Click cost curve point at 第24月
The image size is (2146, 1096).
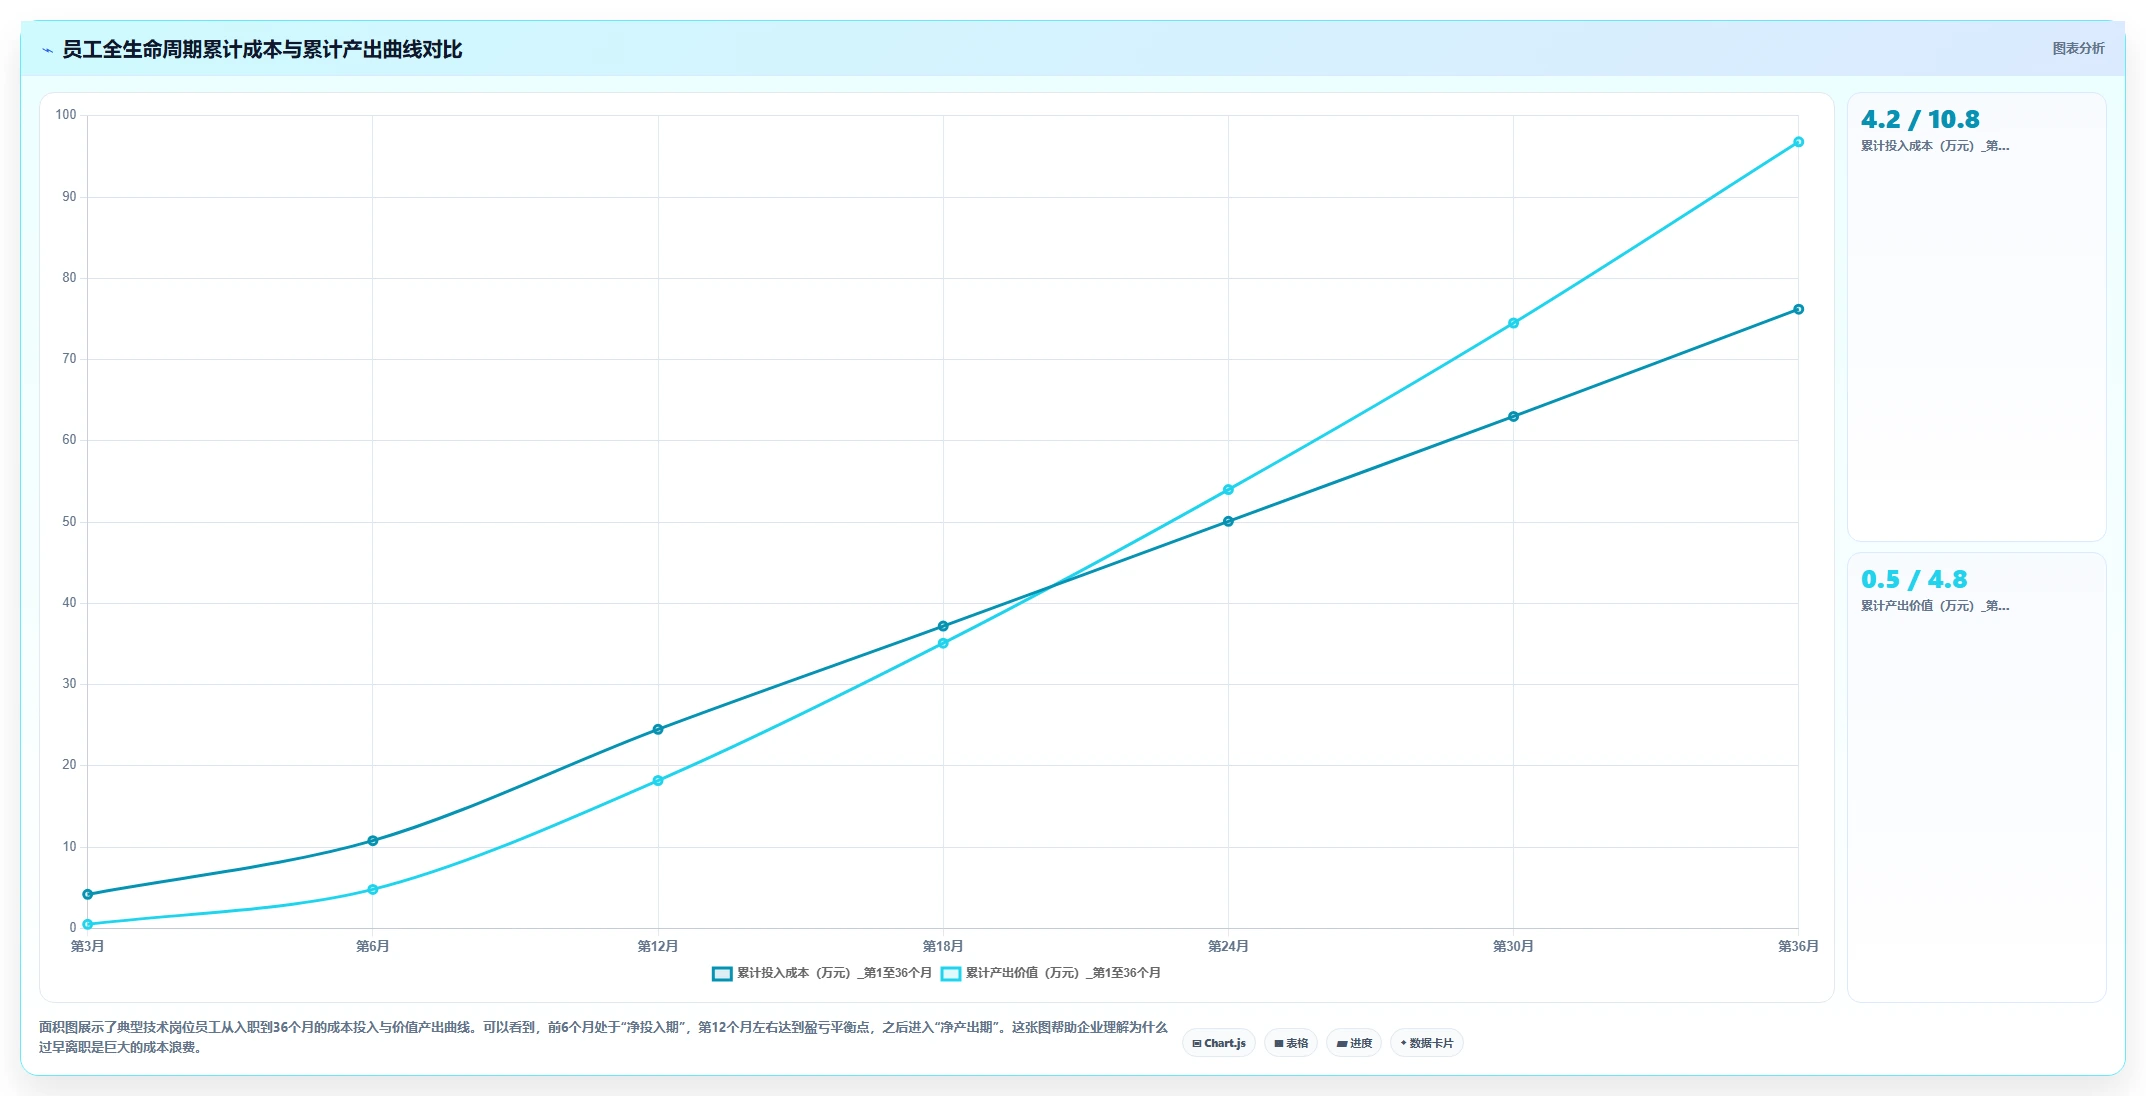pyautogui.click(x=1228, y=521)
